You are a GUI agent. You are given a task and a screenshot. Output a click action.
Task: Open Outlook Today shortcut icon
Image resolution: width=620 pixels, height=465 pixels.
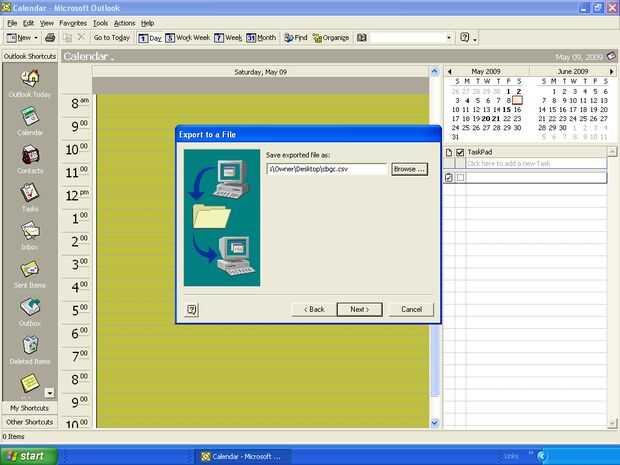pos(30,78)
